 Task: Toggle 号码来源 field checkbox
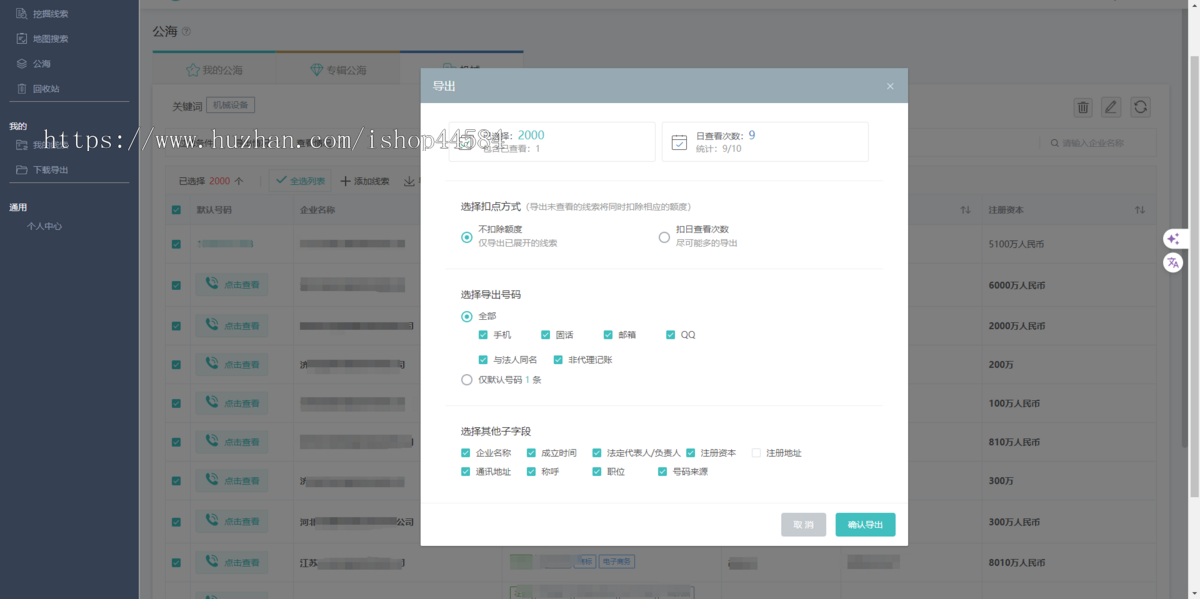(662, 471)
